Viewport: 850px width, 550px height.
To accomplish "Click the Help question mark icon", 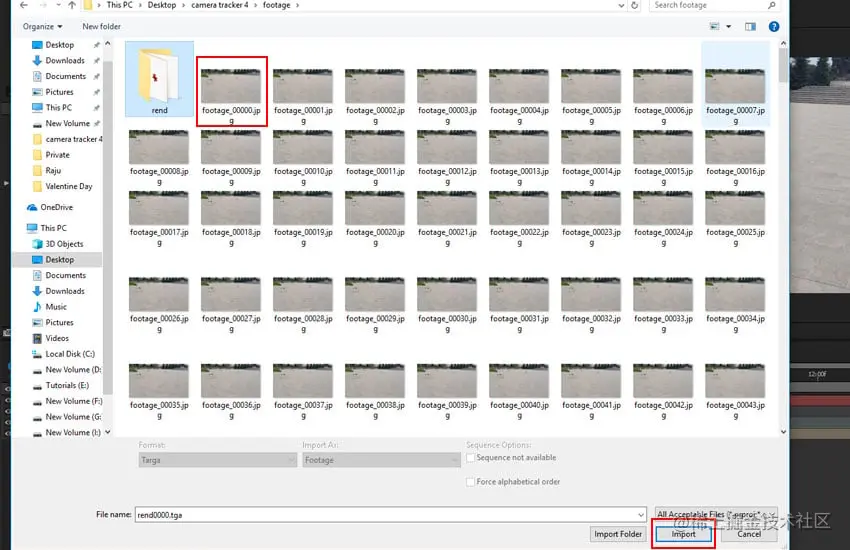I will pyautogui.click(x=774, y=27).
